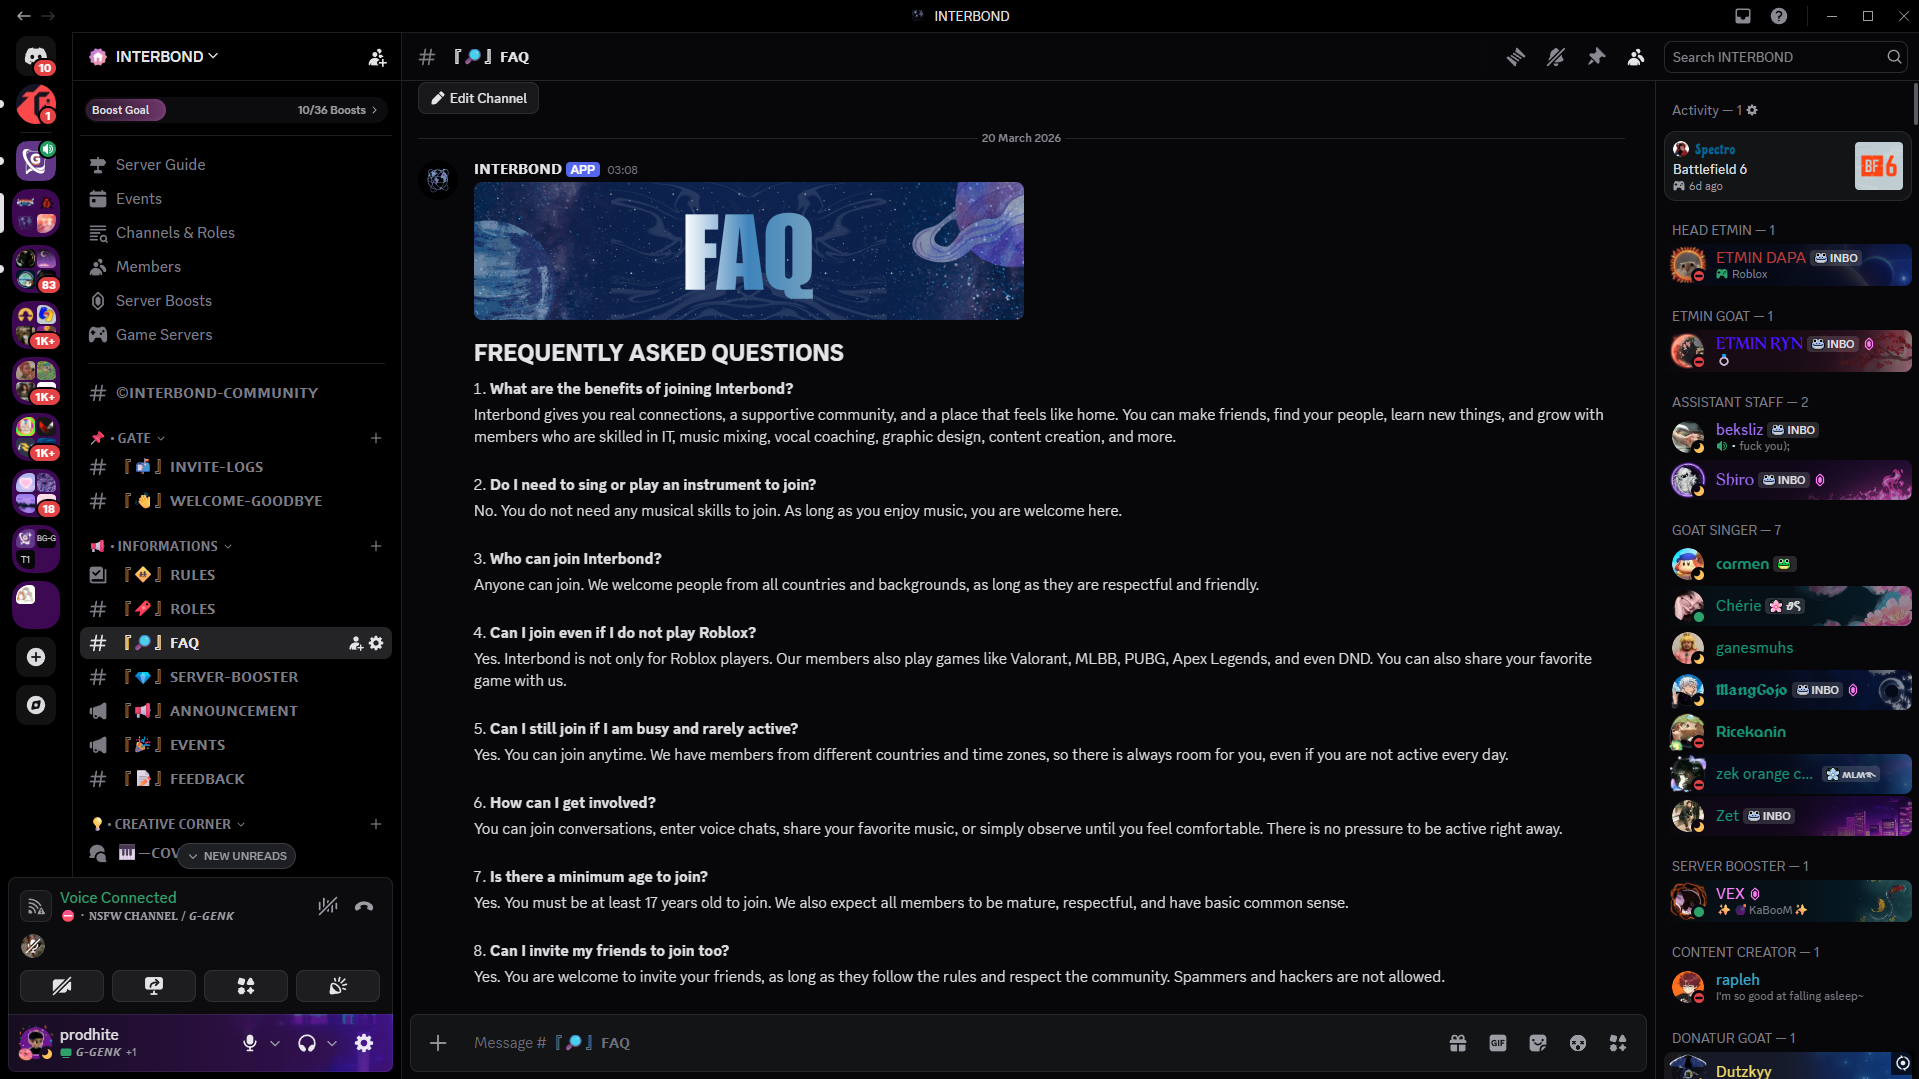
Task: Open Discord Help icon in title bar
Action: 1779,16
